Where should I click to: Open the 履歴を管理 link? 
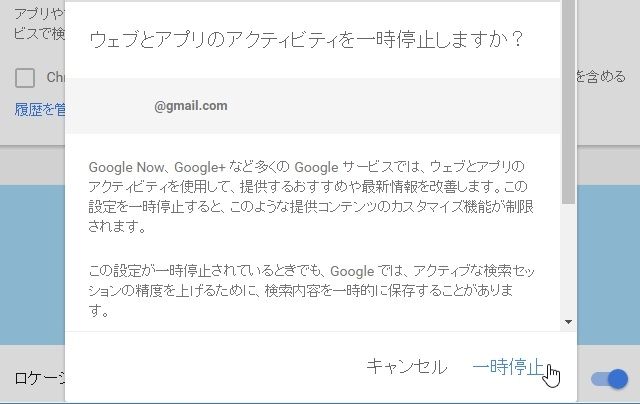pyautogui.click(x=40, y=109)
